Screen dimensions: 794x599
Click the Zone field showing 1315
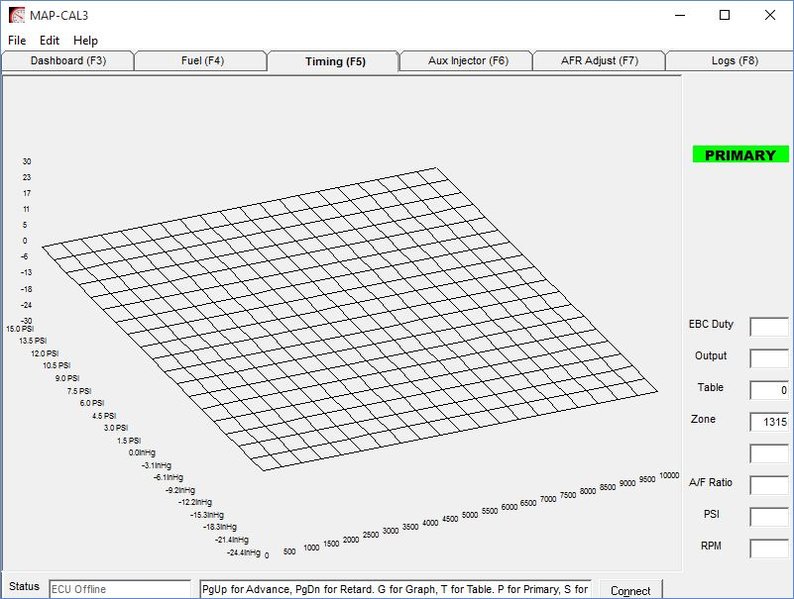(769, 422)
